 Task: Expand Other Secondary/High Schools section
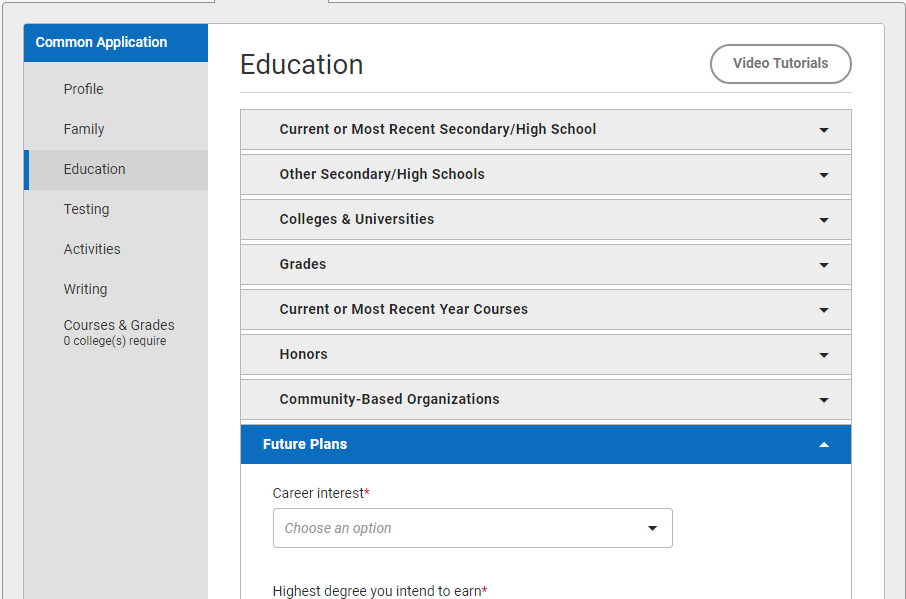click(545, 174)
